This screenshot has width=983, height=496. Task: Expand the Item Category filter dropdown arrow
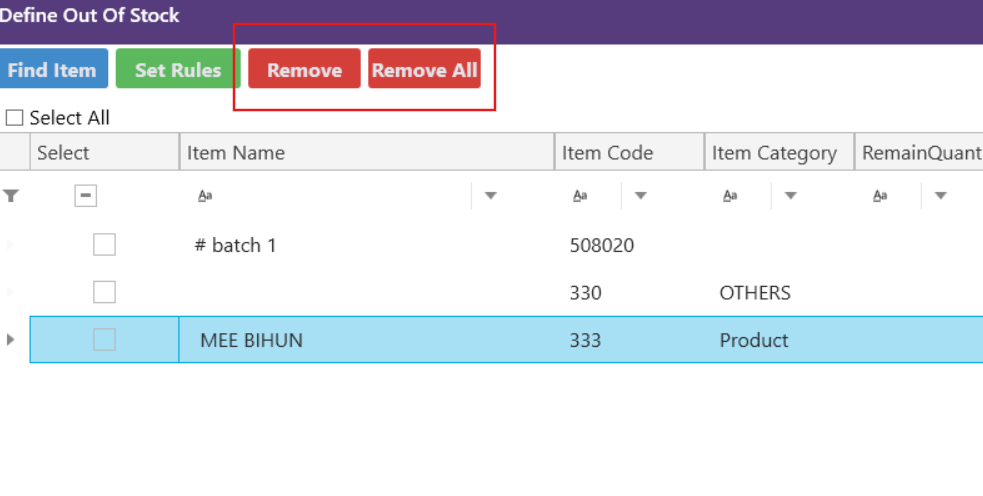point(790,196)
